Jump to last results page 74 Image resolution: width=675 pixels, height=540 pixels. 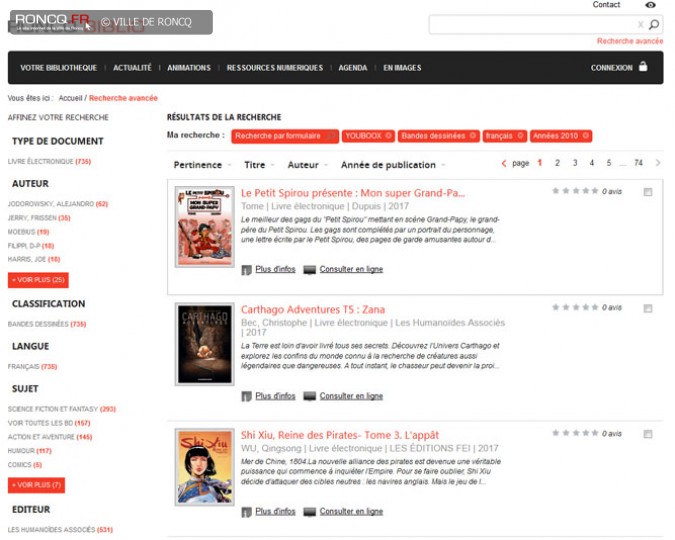pyautogui.click(x=638, y=163)
